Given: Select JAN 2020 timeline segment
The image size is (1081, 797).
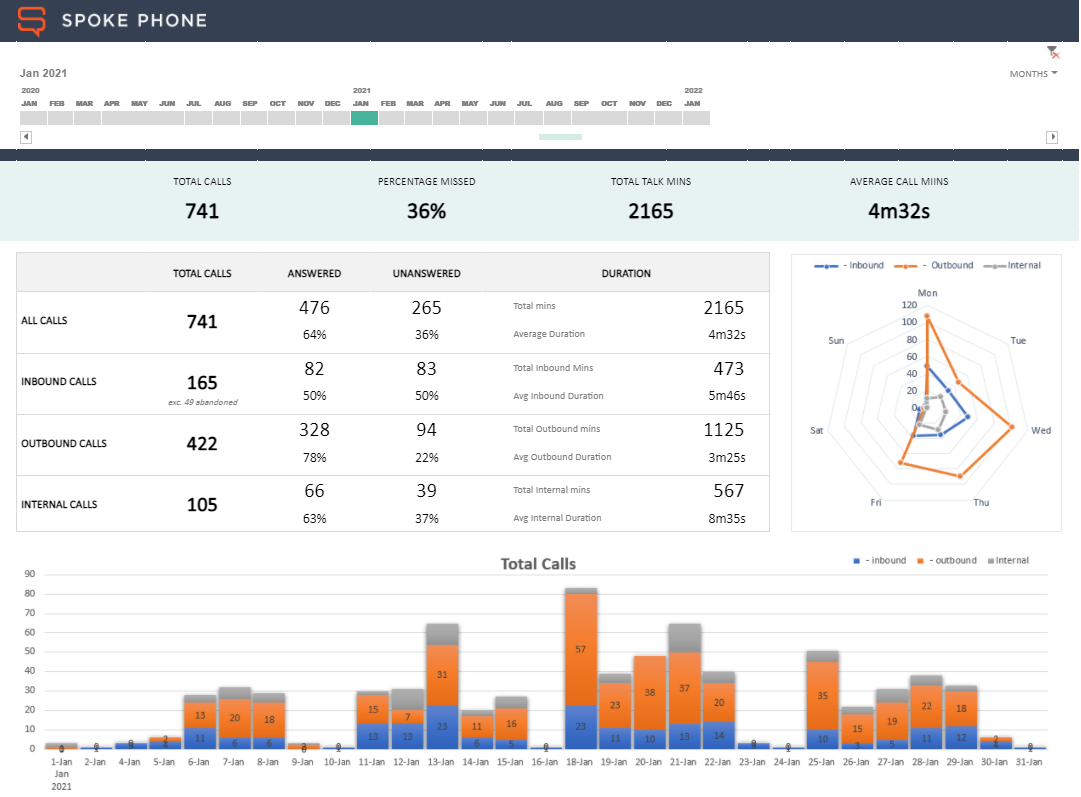Looking at the screenshot, I should (33, 118).
